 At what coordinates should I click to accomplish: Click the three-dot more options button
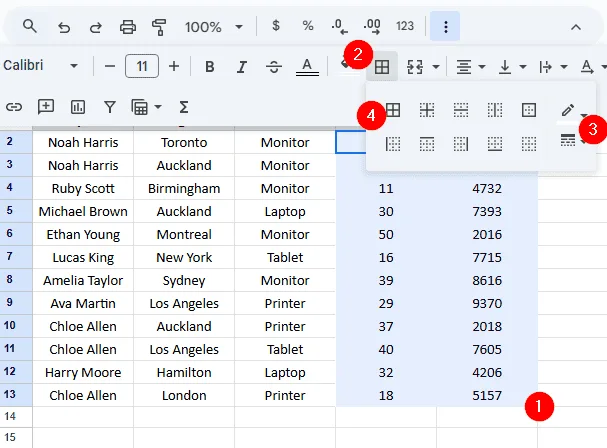click(445, 26)
